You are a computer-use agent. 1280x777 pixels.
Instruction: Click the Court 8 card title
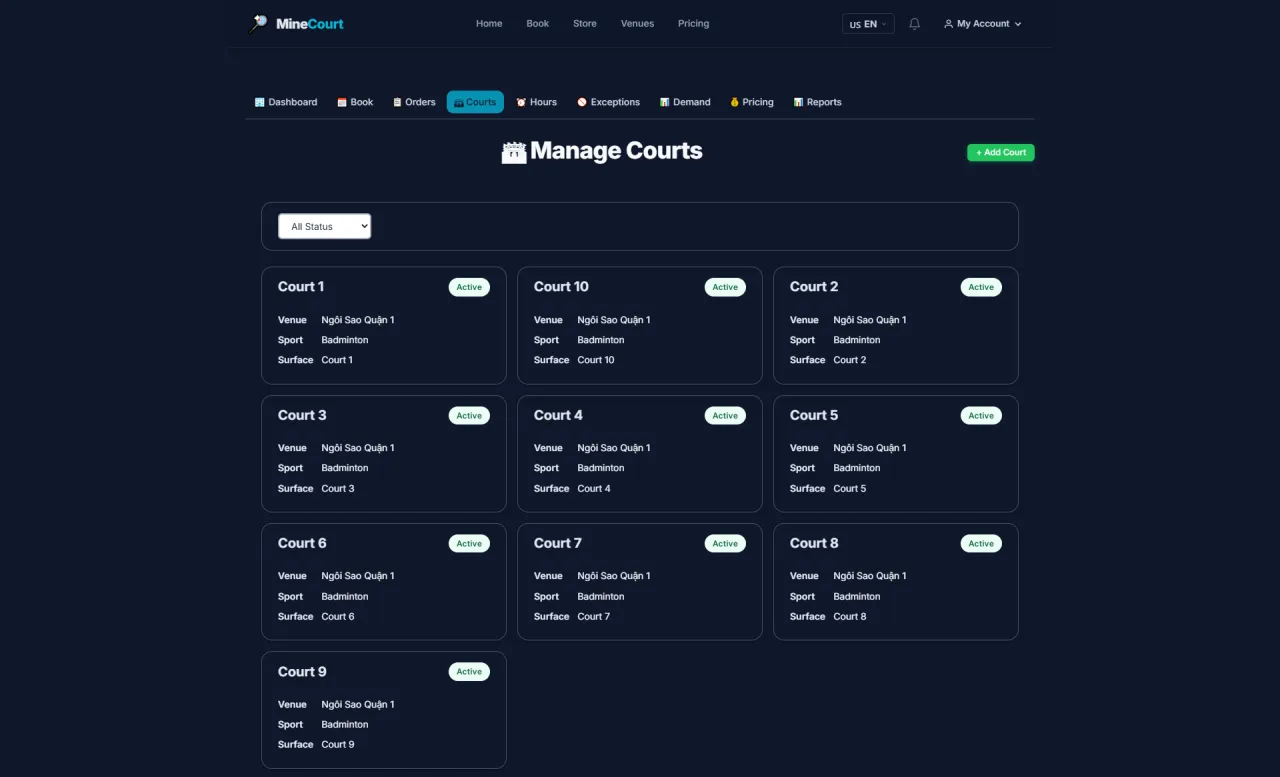coord(814,543)
